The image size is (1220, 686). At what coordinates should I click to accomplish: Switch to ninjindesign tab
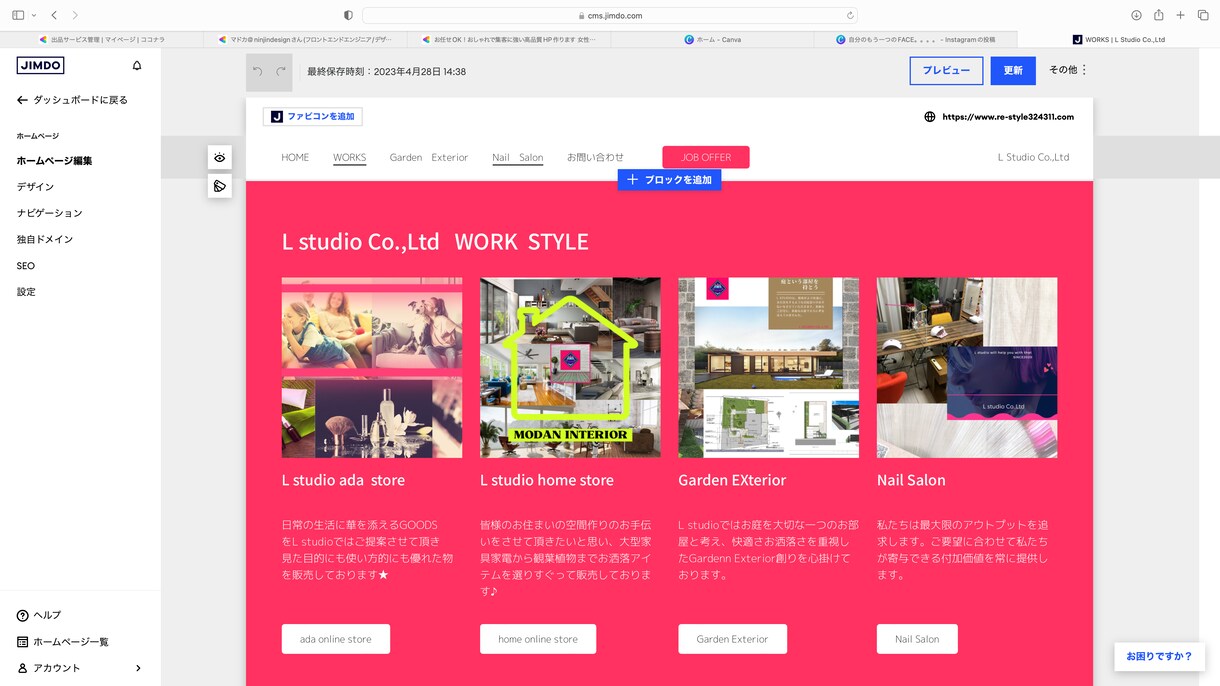305,39
